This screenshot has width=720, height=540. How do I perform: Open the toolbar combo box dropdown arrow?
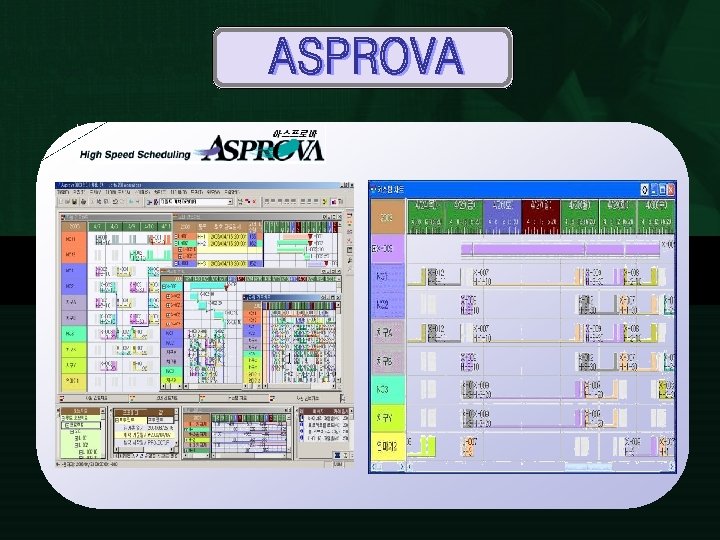230,202
